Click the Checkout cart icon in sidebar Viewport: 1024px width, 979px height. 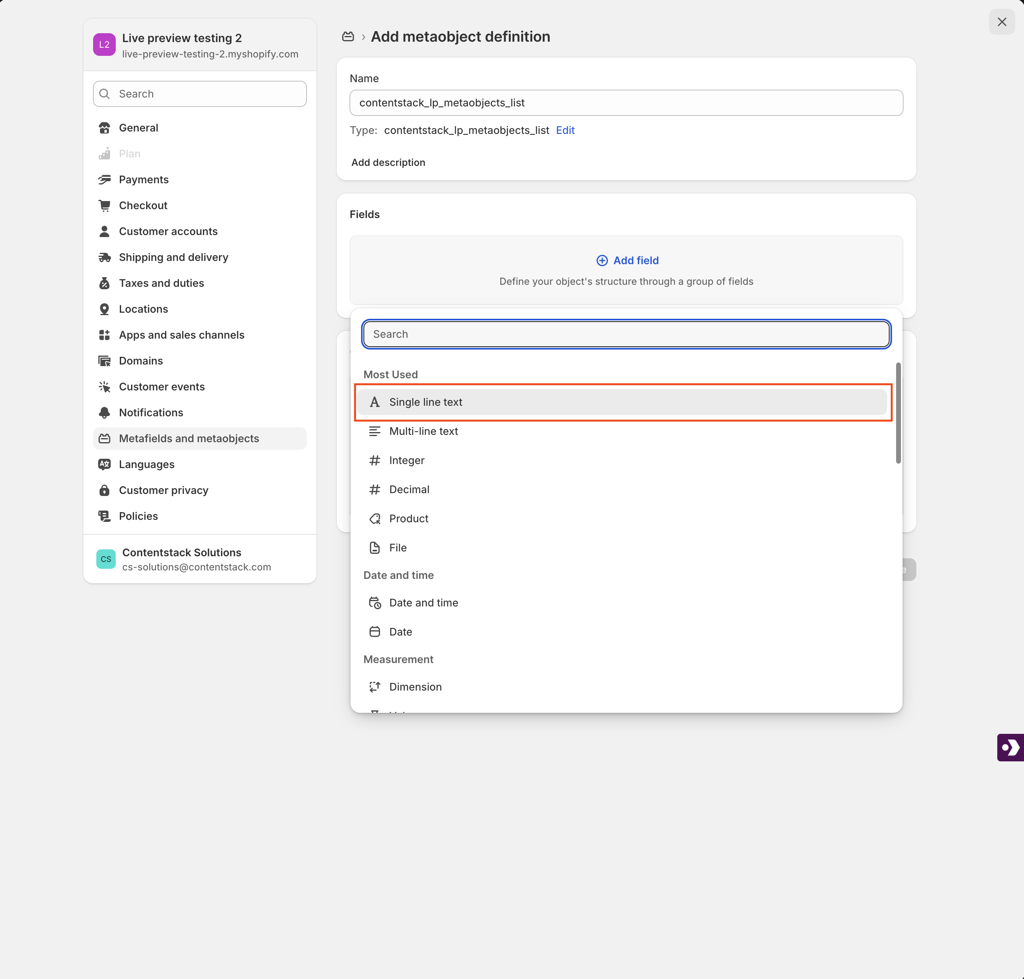click(105, 205)
